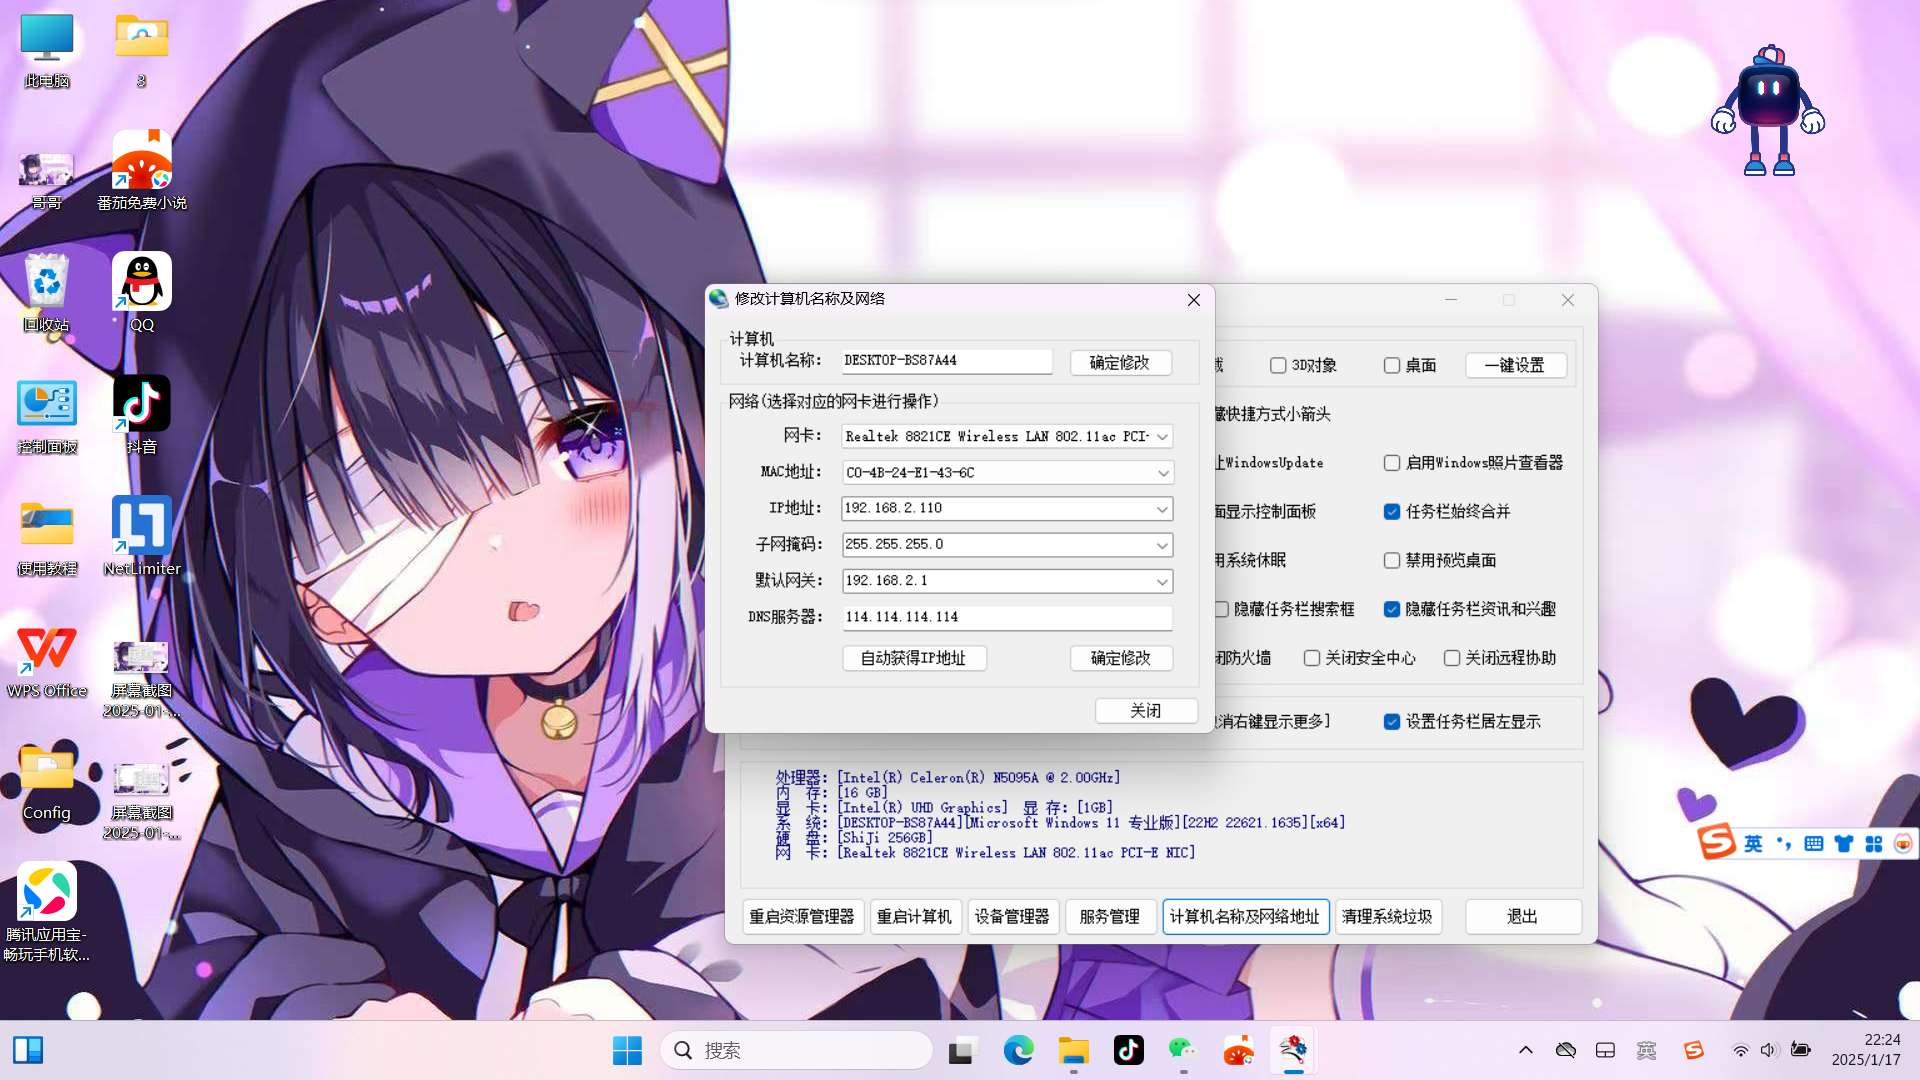Click the DNS服务器 input field
Image resolution: width=1920 pixels, height=1080 pixels.
coord(1007,617)
